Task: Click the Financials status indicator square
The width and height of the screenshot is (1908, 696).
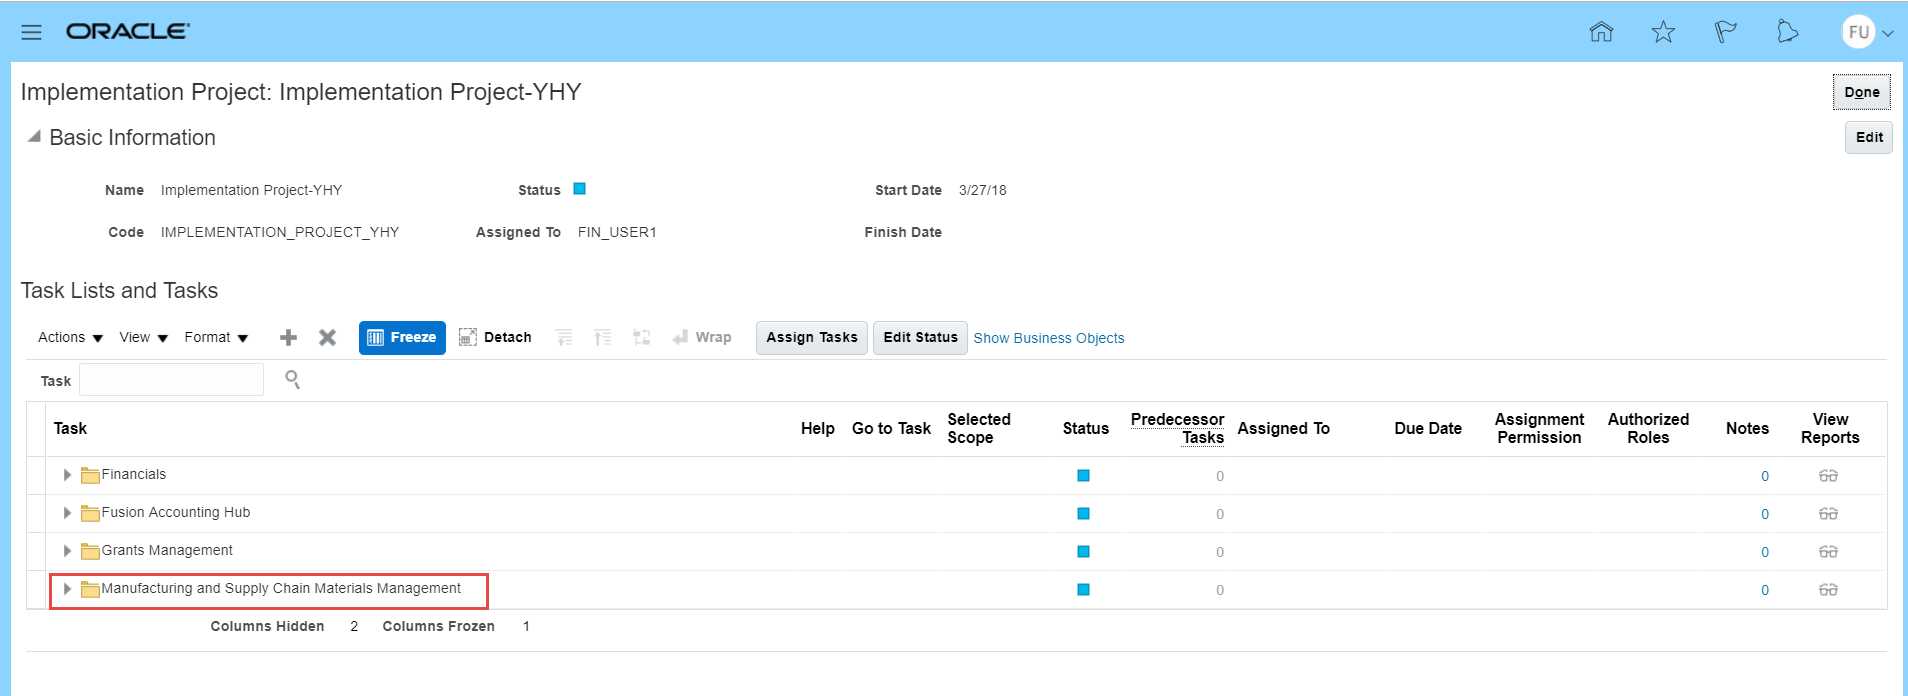Action: [x=1083, y=475]
